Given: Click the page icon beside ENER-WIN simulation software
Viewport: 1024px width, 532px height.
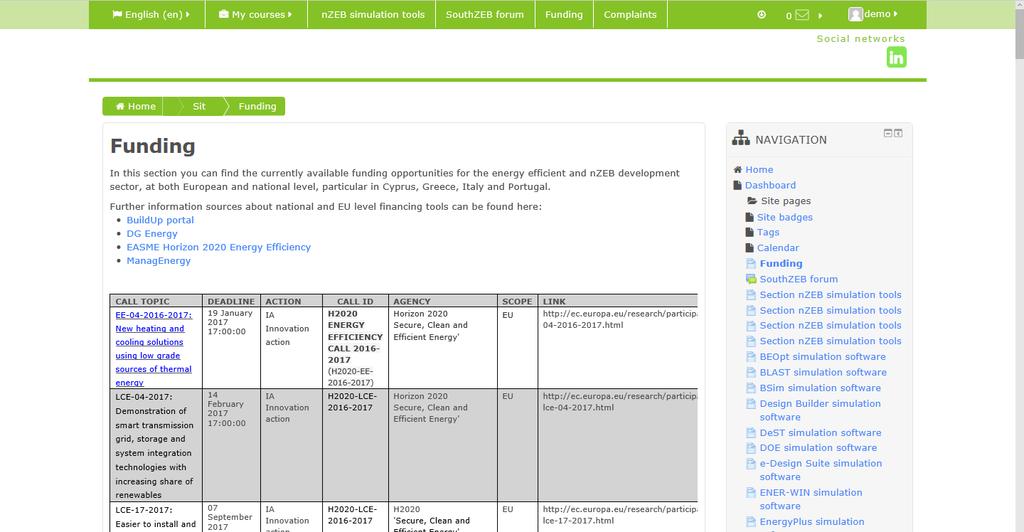Looking at the screenshot, I should pyautogui.click(x=751, y=493).
